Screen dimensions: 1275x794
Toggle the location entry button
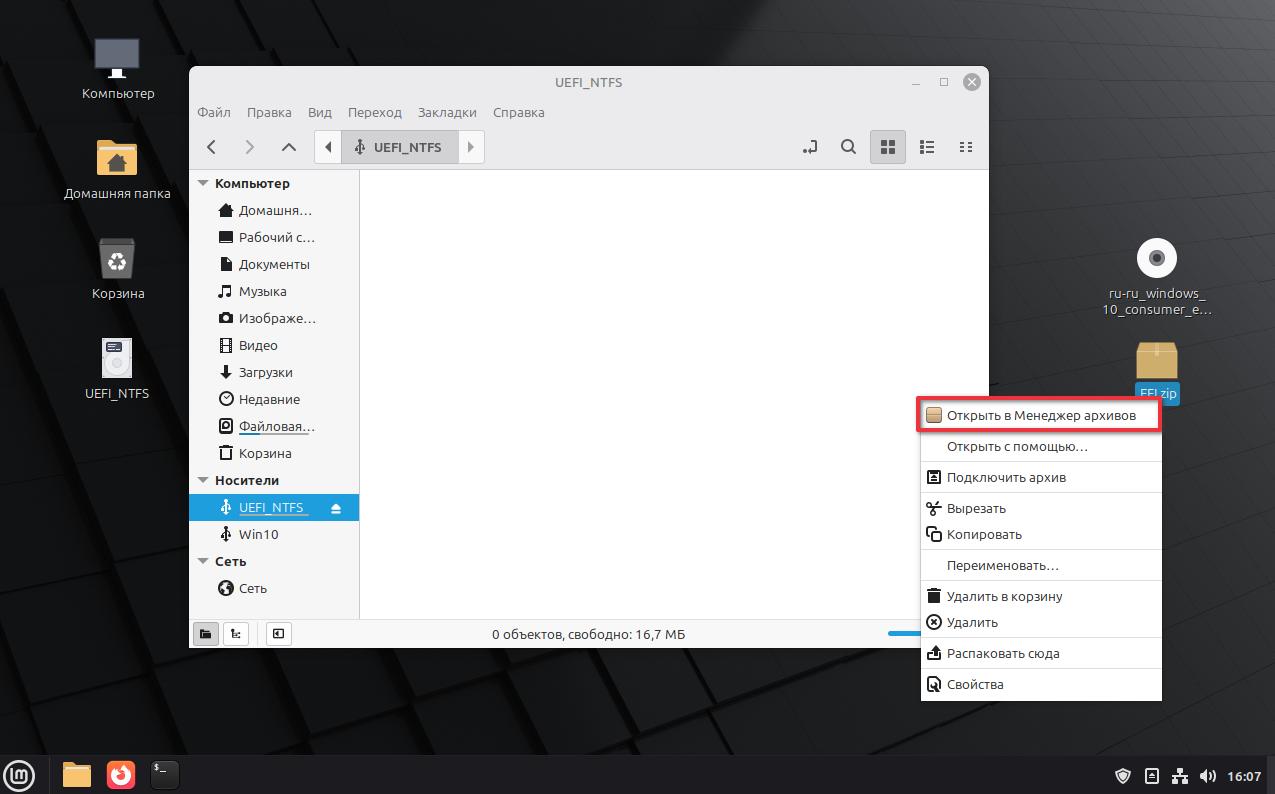tap(809, 147)
